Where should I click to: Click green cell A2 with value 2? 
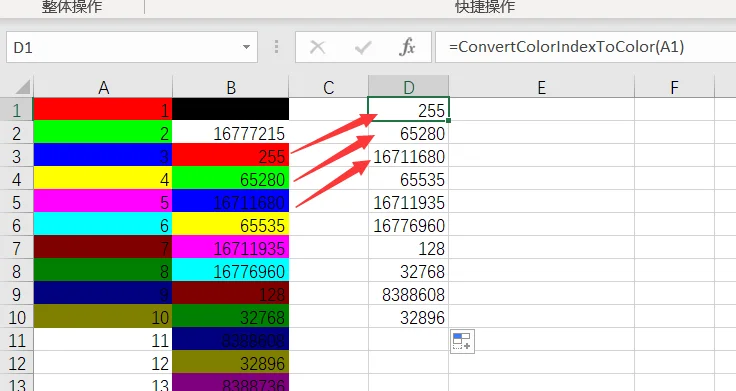(103, 132)
